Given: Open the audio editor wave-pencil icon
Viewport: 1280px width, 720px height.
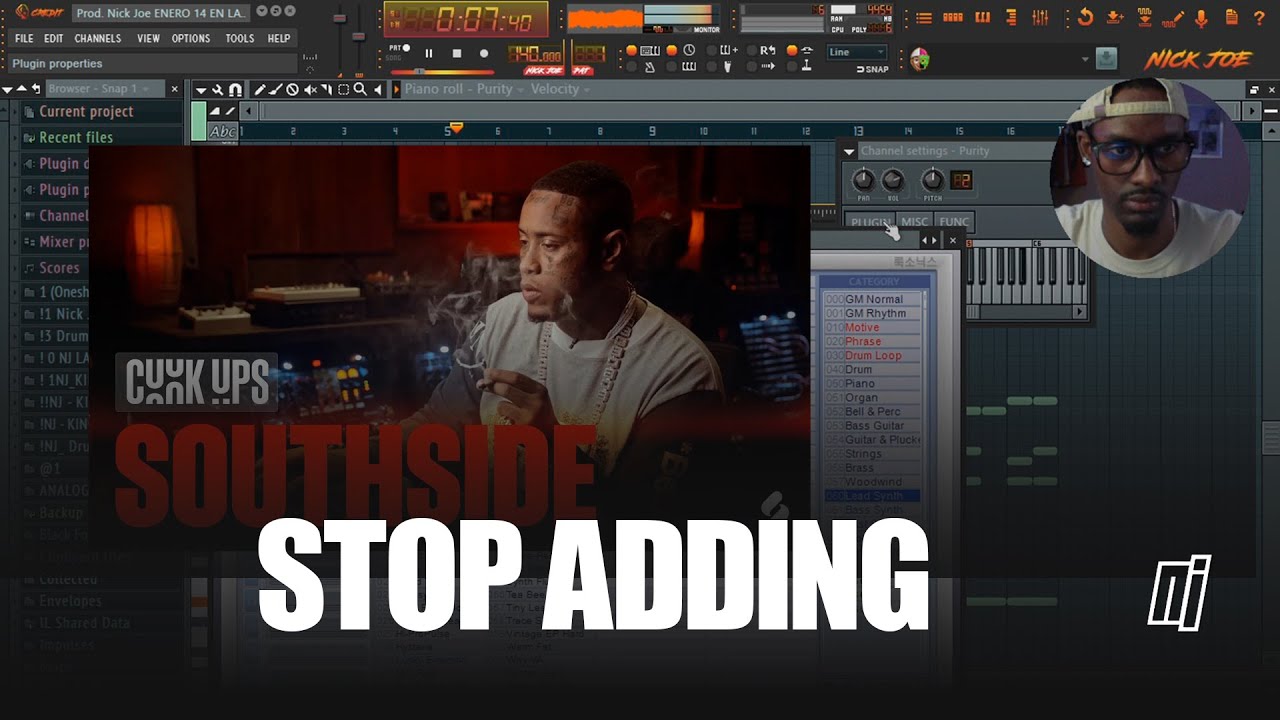Looking at the screenshot, I should click(x=1173, y=19).
